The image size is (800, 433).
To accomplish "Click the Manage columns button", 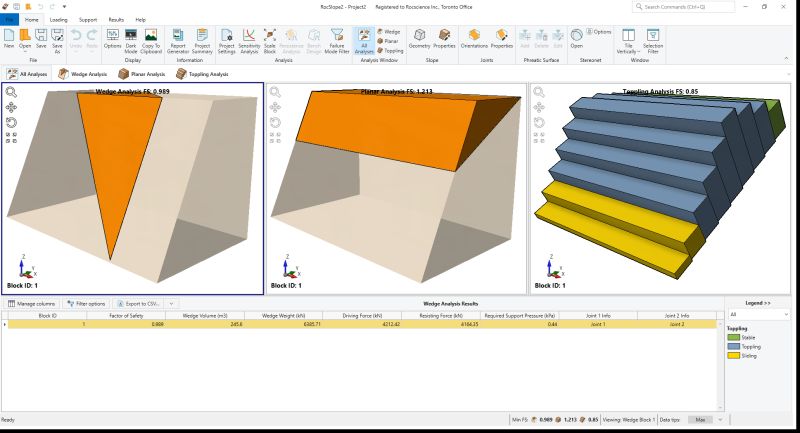I will 31,303.
